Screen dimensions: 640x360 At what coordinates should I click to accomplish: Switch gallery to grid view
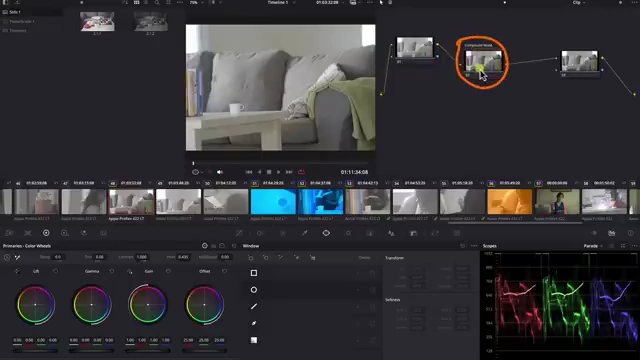point(136,2)
